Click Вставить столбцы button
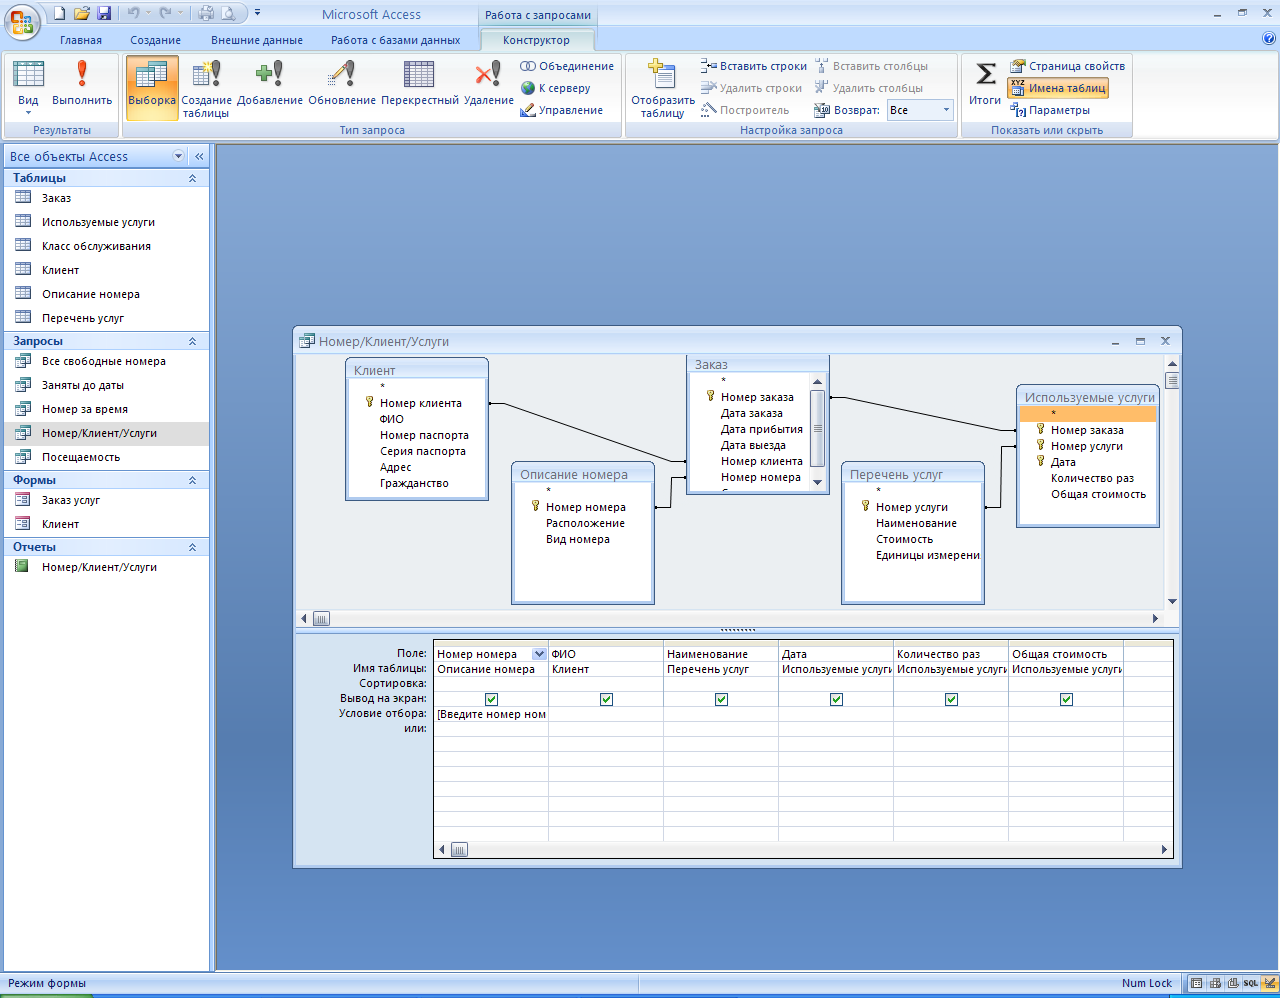Viewport: 1280px width, 998px height. point(871,66)
